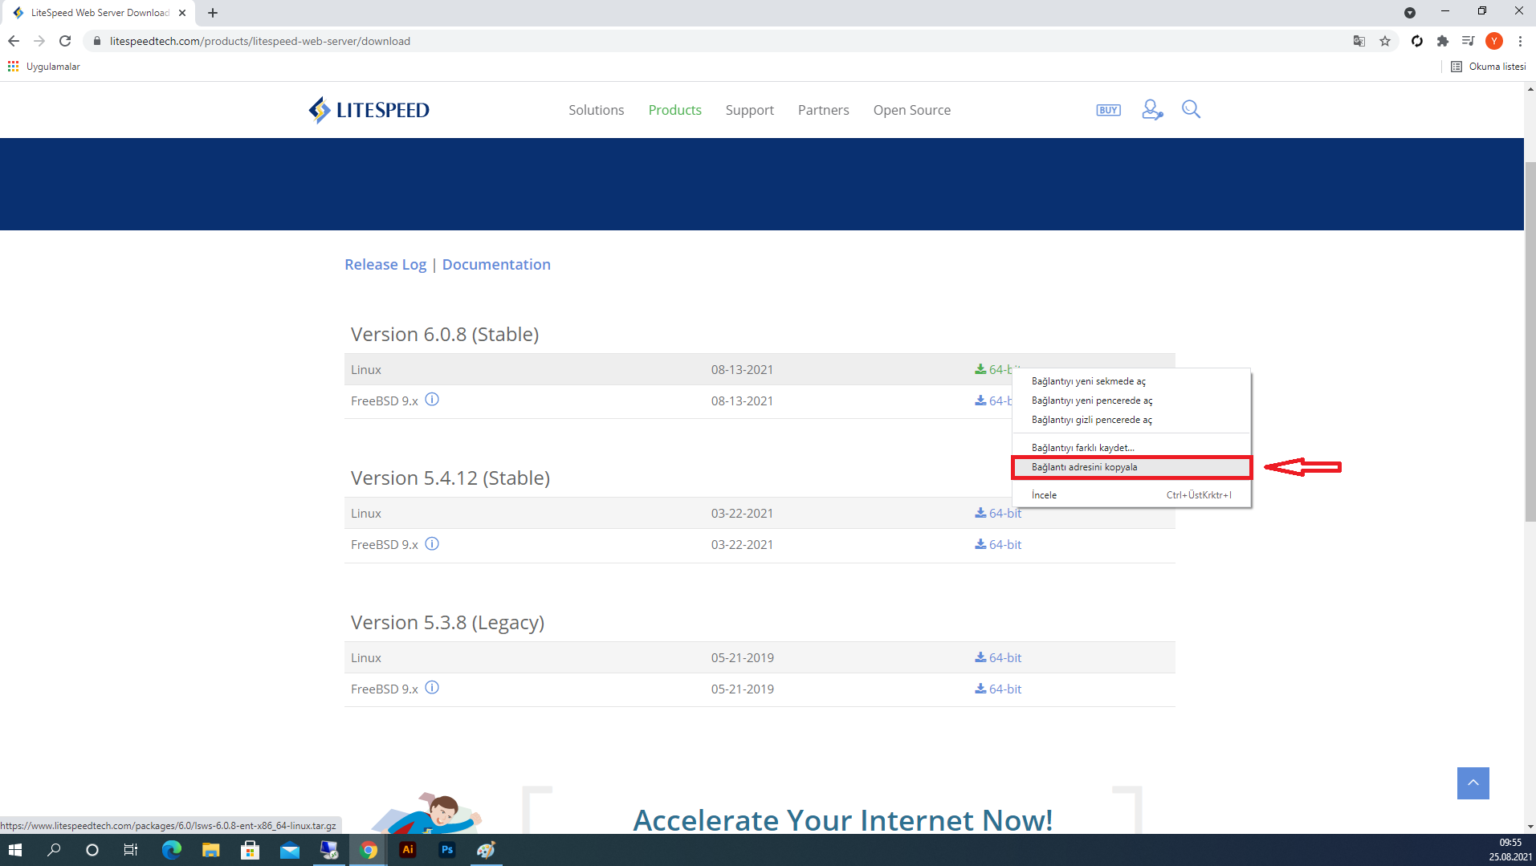Open Task View on the taskbar

pos(130,850)
